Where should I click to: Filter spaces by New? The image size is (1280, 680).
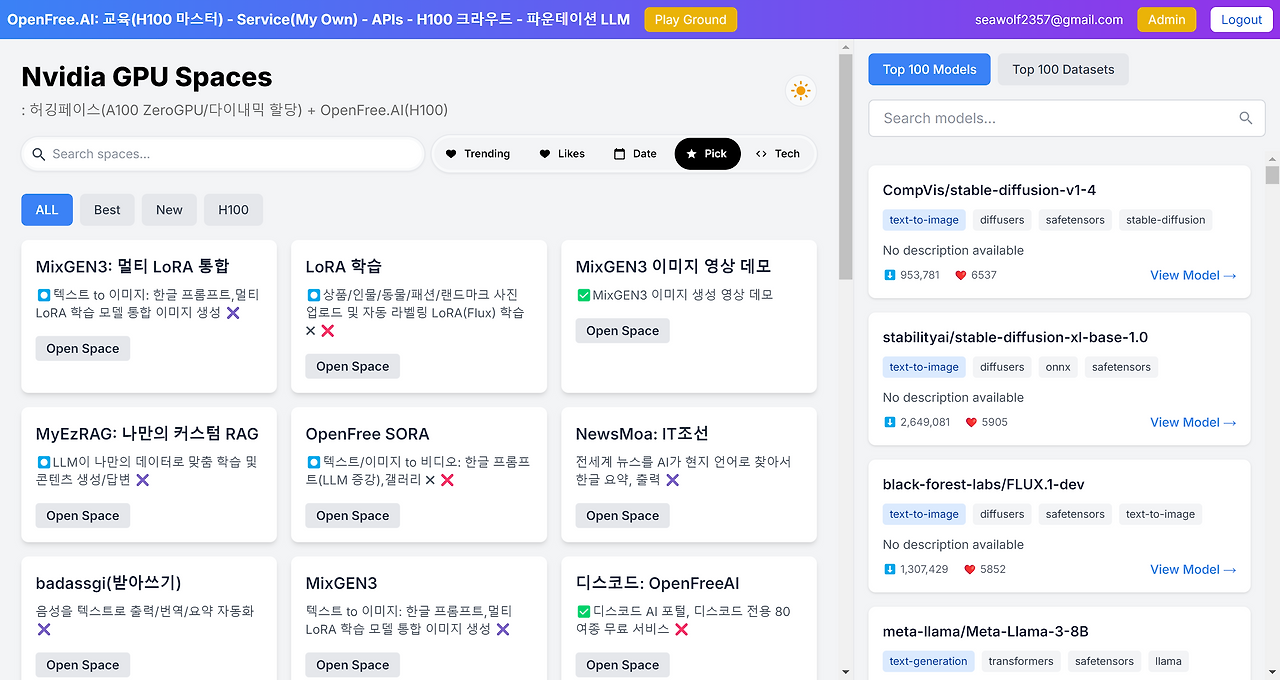tap(169, 210)
